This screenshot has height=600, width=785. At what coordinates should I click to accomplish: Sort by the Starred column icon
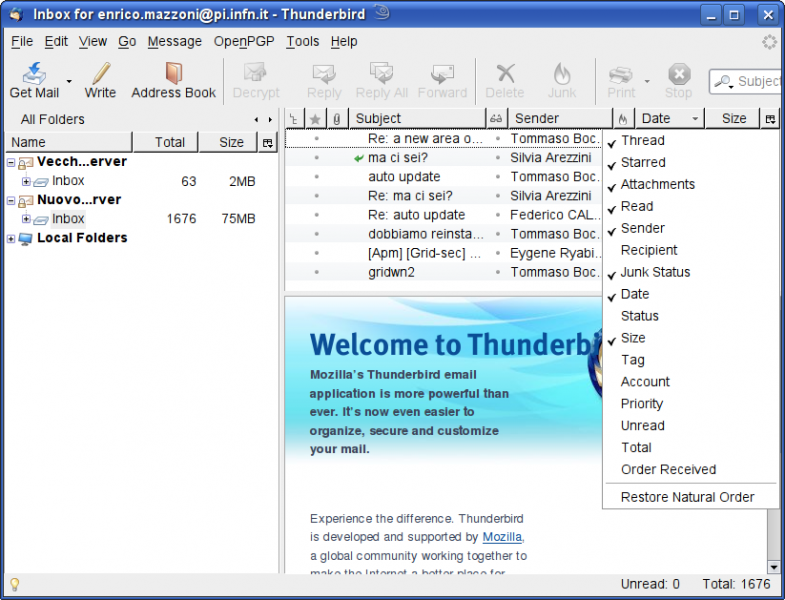315,119
